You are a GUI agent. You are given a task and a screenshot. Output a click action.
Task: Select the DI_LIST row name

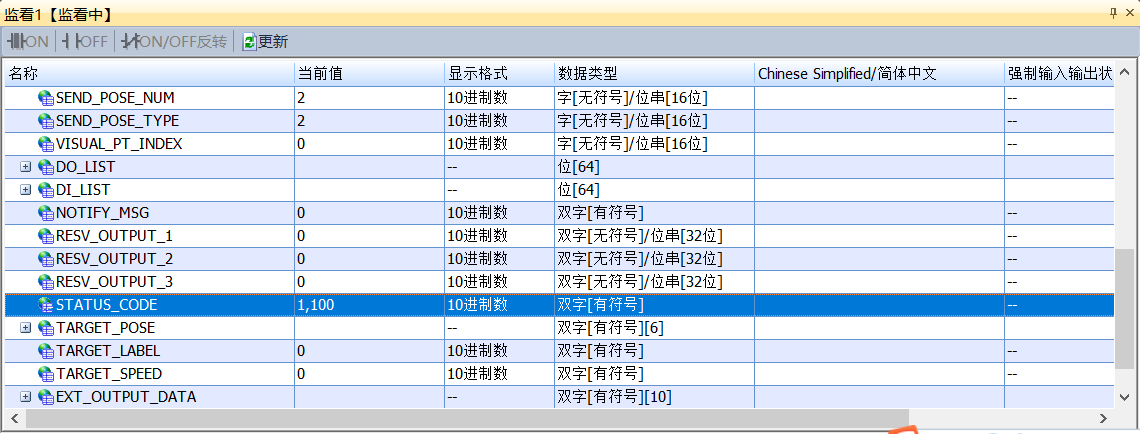click(x=83, y=190)
